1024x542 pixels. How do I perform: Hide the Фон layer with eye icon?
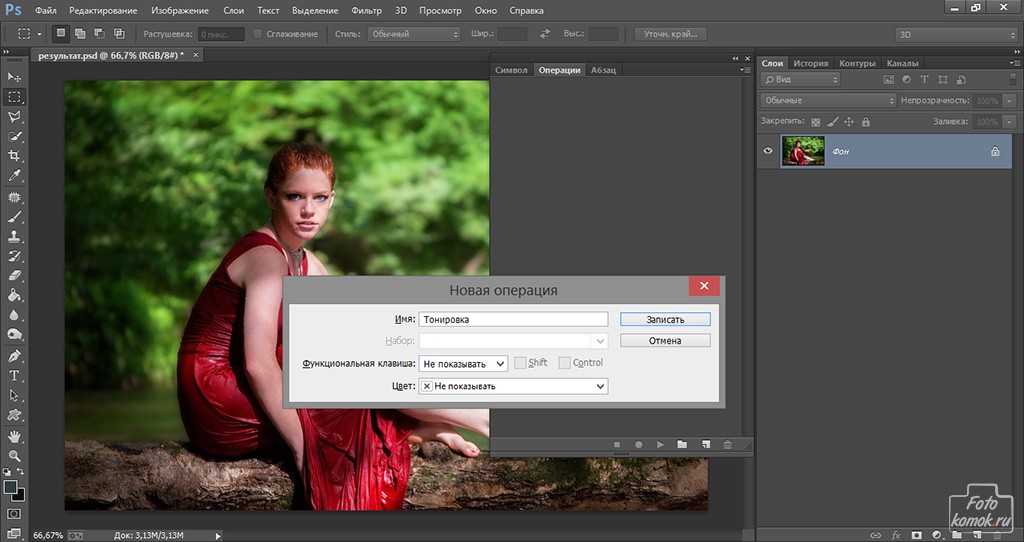pos(769,151)
